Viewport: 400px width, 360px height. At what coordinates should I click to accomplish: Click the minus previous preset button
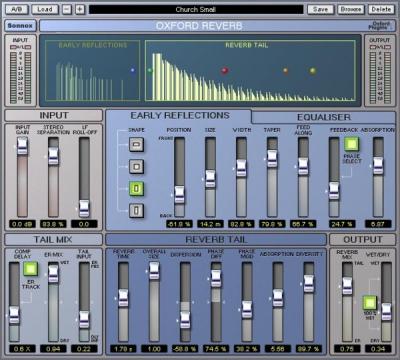[67, 9]
